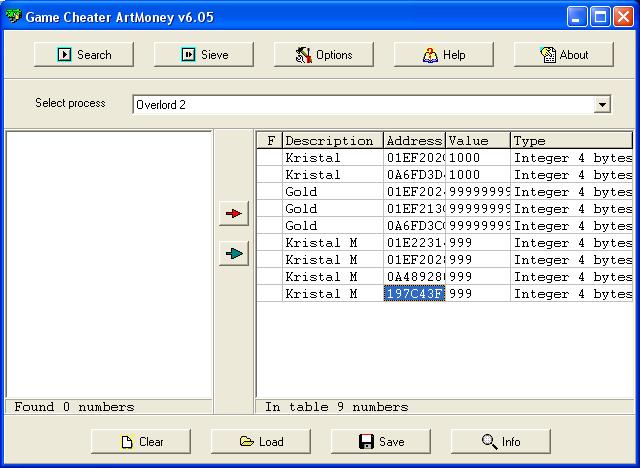Select address cell 0A48928

point(414,277)
